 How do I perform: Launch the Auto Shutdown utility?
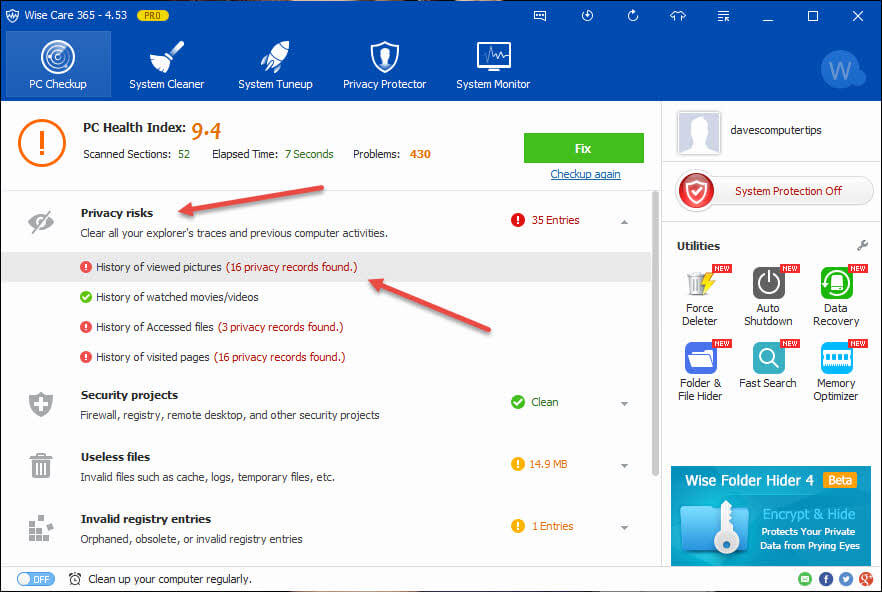[x=768, y=297]
